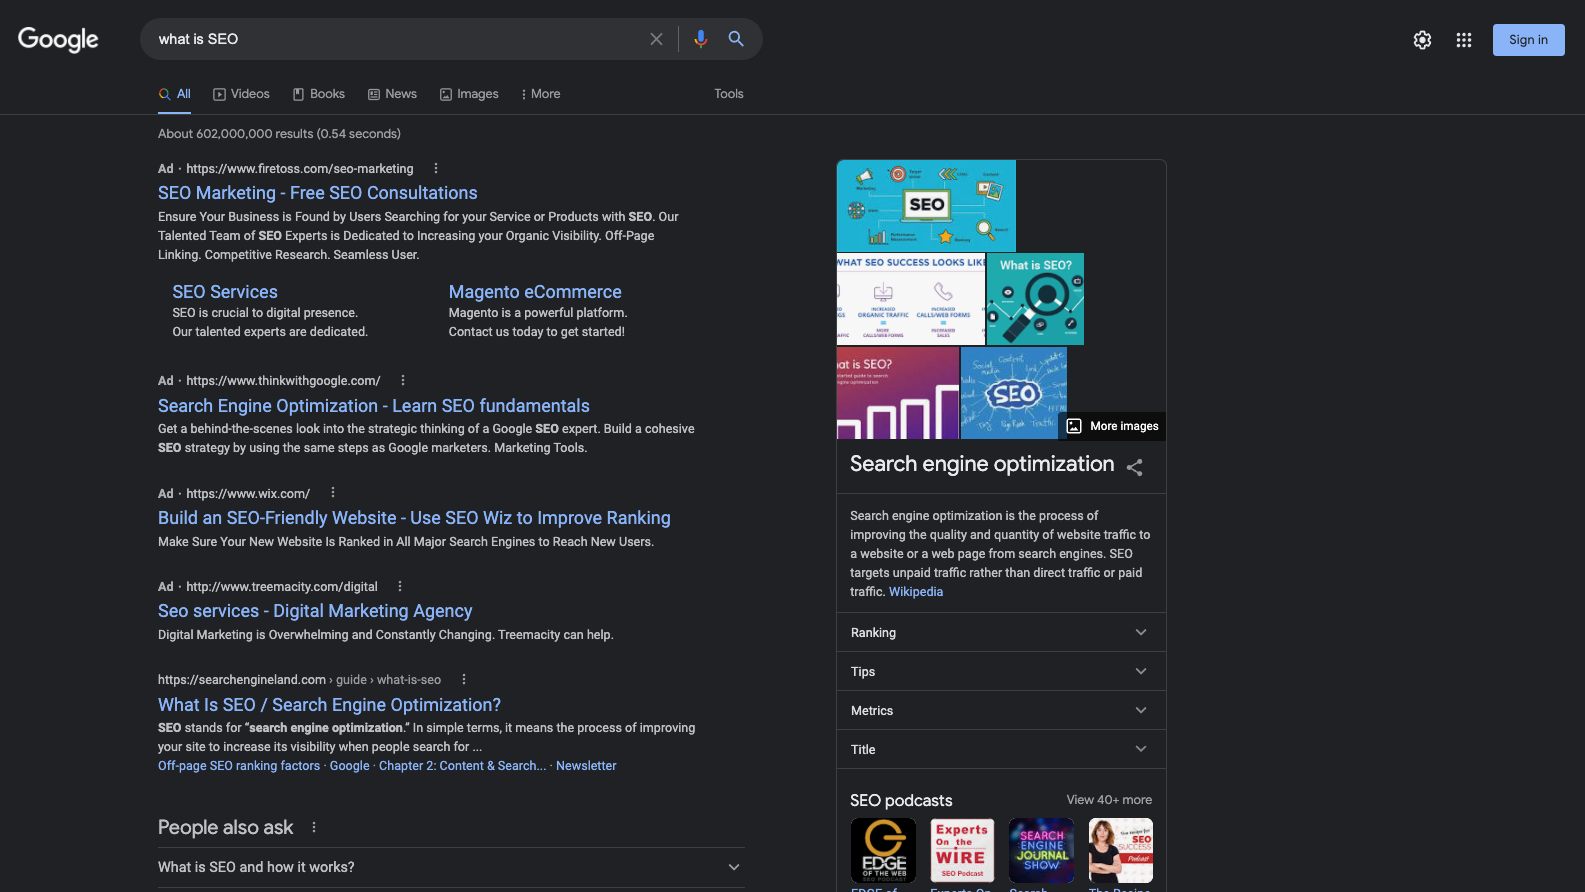Open the Magento eCommerce sitelink

click(x=535, y=292)
